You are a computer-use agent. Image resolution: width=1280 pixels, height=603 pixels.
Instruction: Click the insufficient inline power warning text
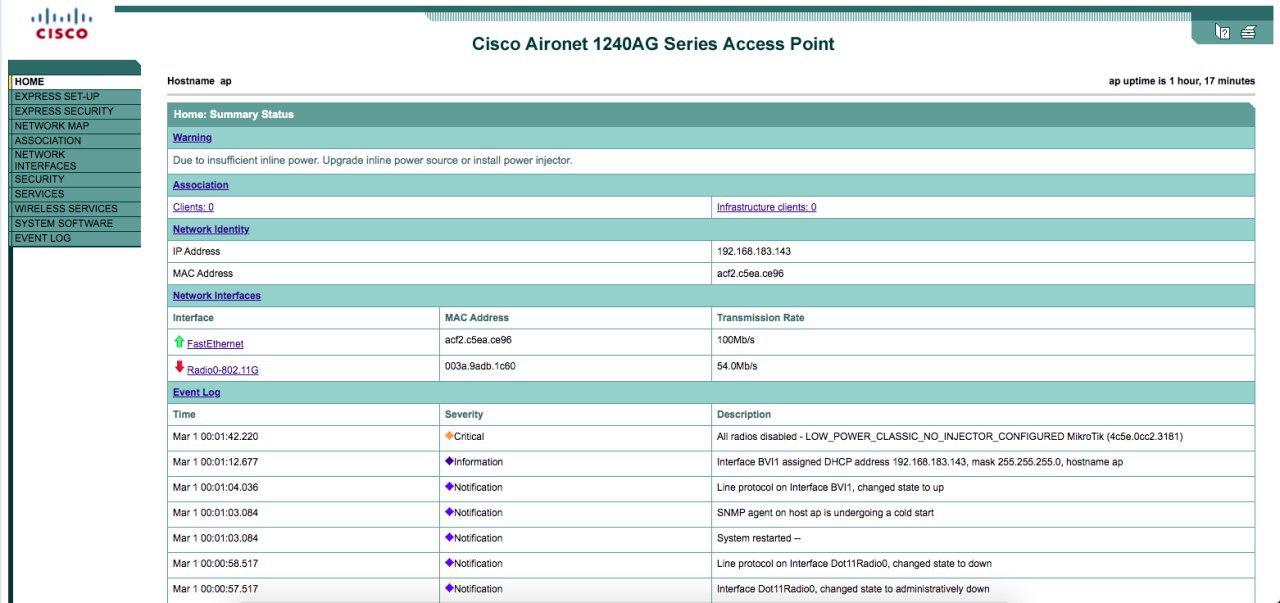tap(373, 160)
